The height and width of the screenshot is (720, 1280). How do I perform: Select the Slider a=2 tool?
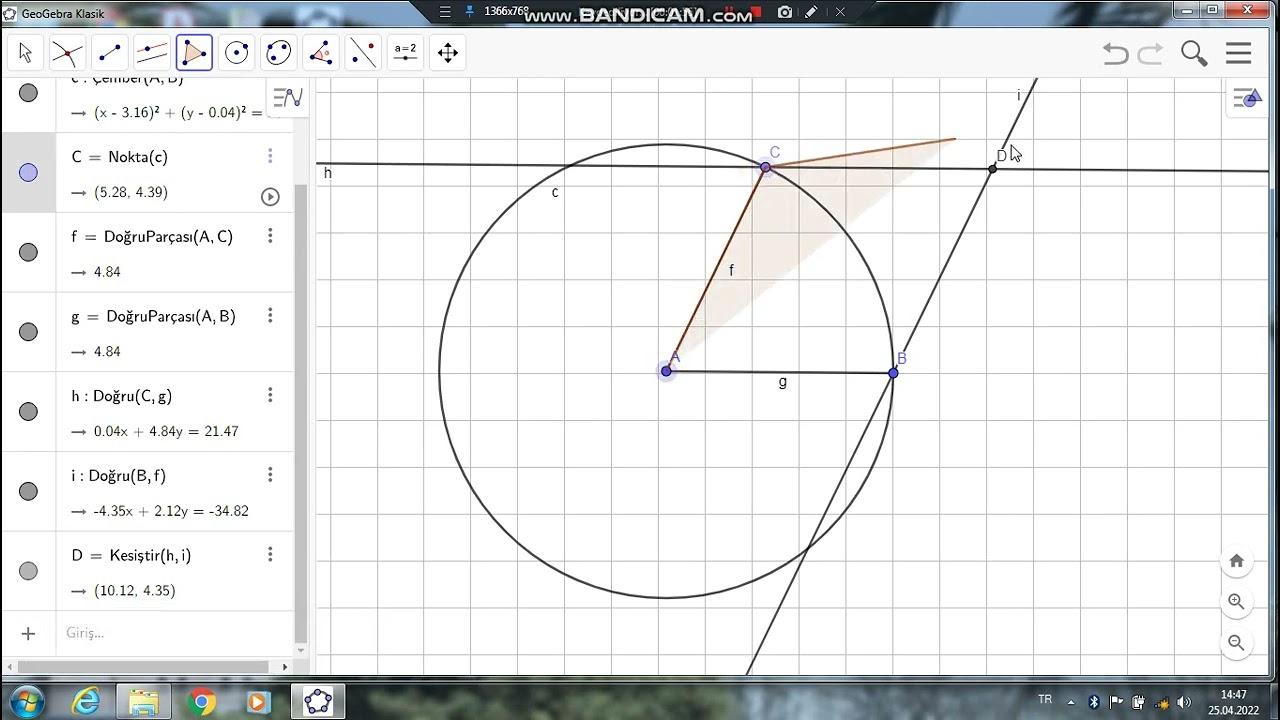point(405,53)
